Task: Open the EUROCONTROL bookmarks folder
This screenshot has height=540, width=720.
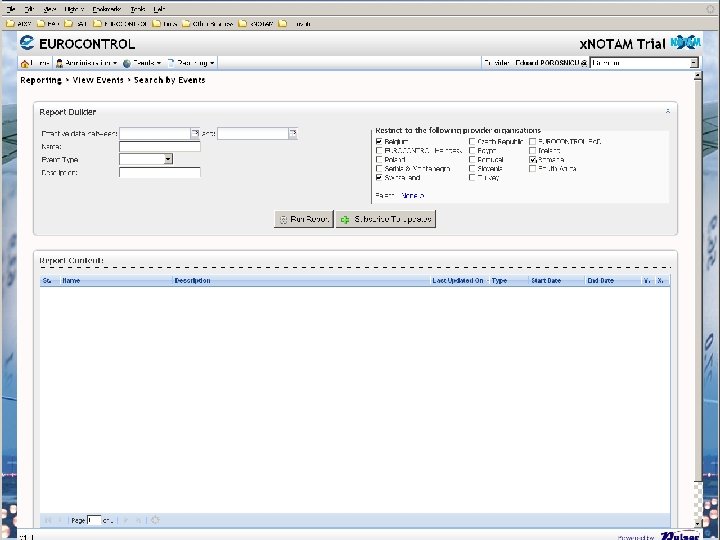Action: coord(119,23)
